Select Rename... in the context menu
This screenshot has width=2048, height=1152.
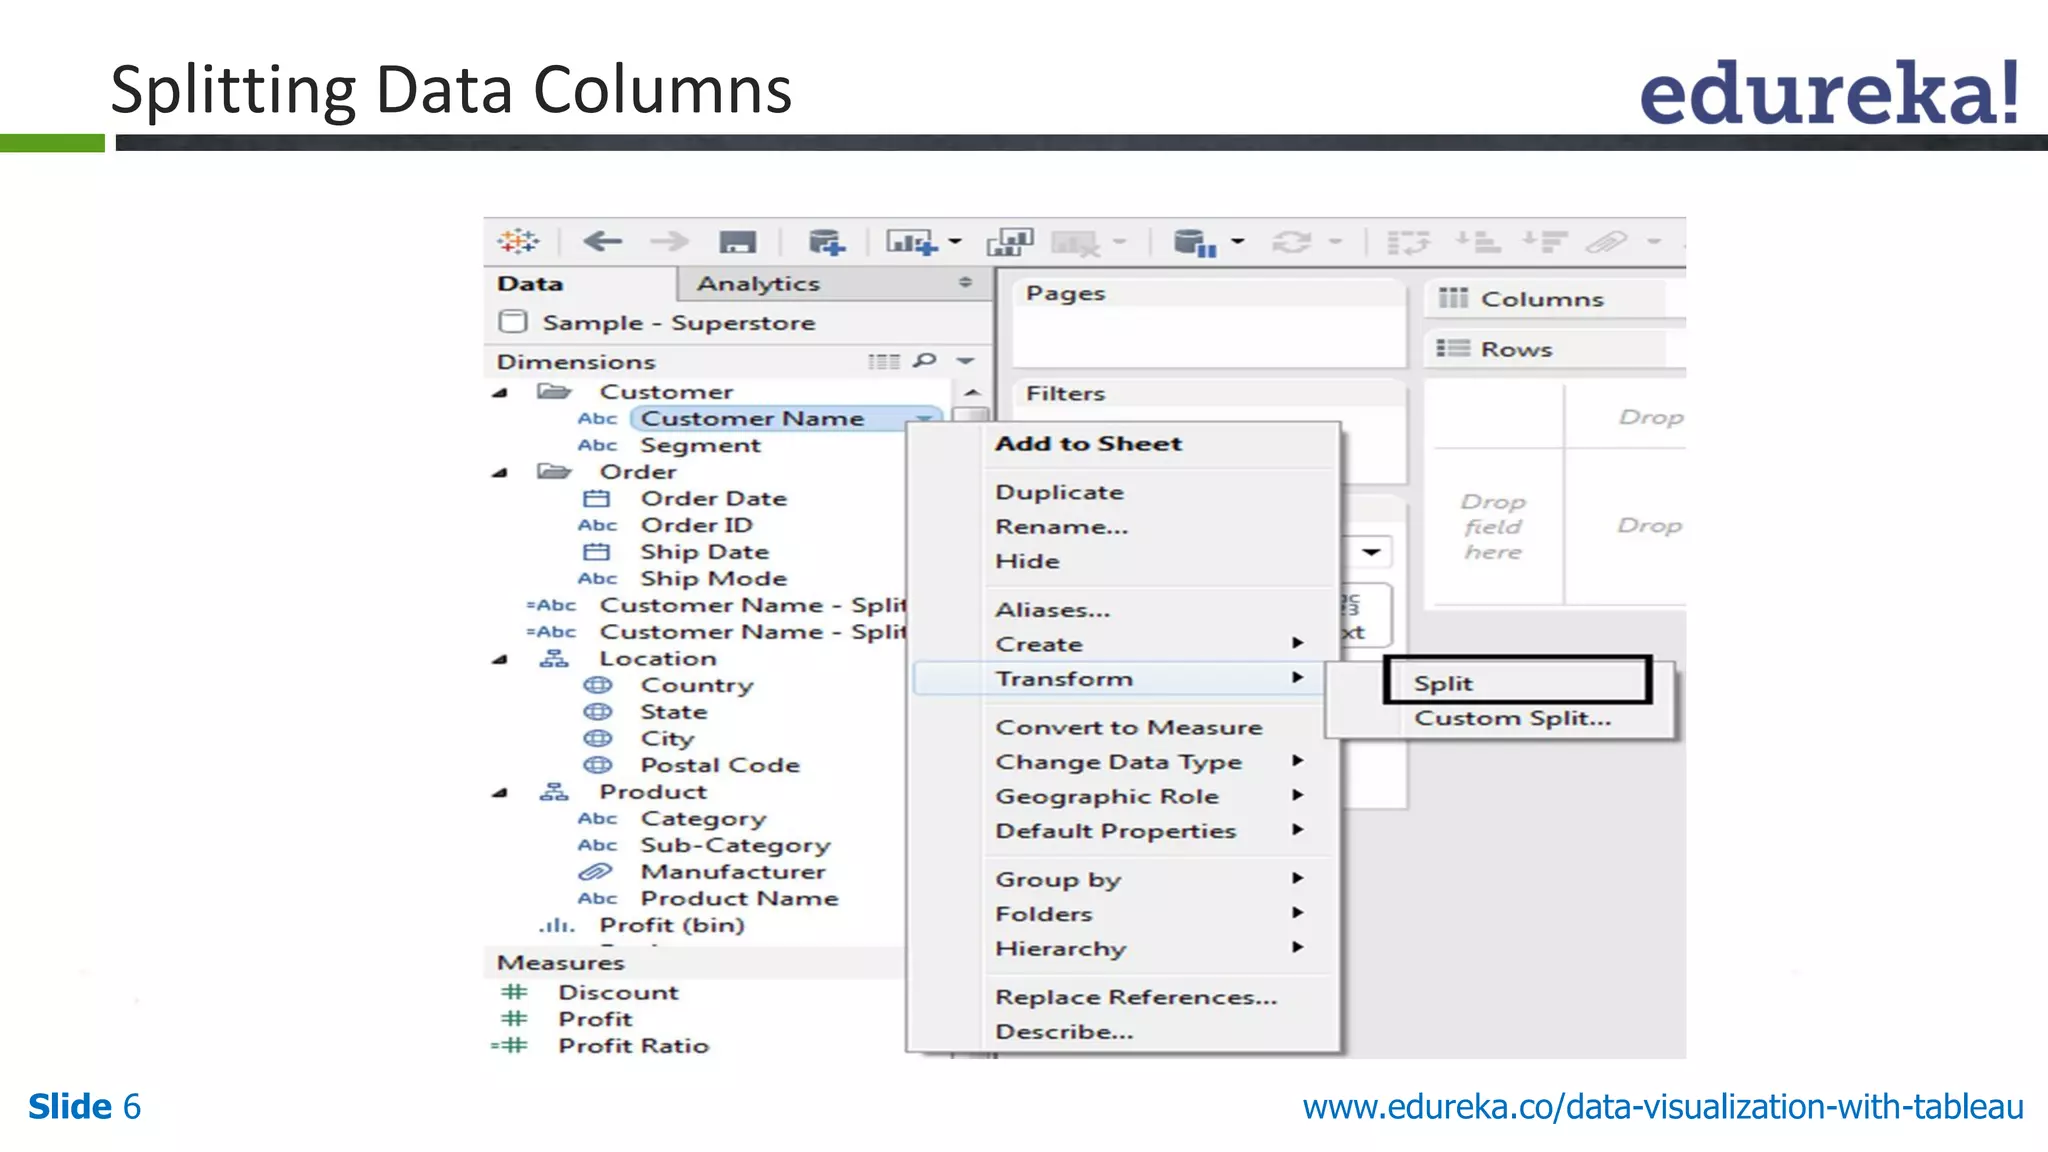click(x=1061, y=527)
